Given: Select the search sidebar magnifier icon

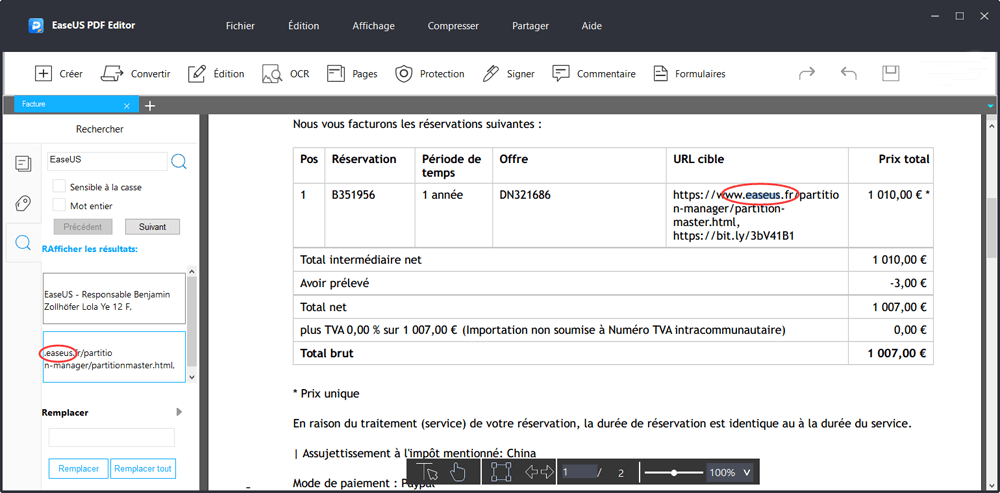Looking at the screenshot, I should click(x=23, y=243).
